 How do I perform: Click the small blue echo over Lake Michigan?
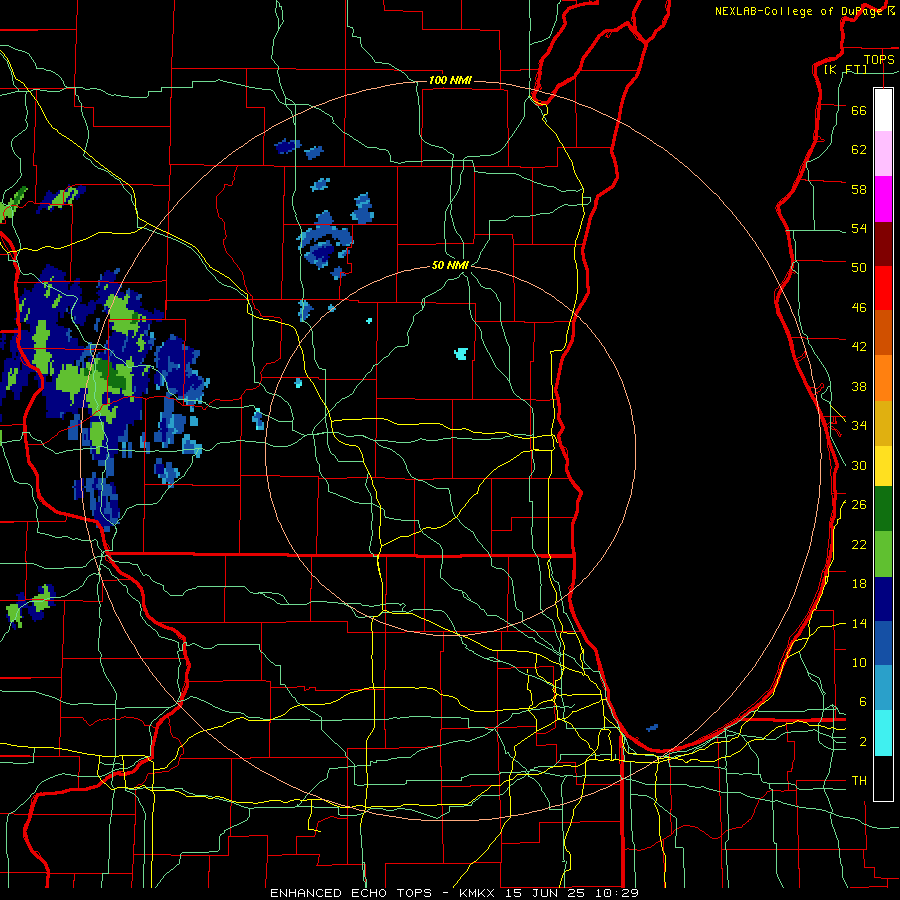coord(652,728)
